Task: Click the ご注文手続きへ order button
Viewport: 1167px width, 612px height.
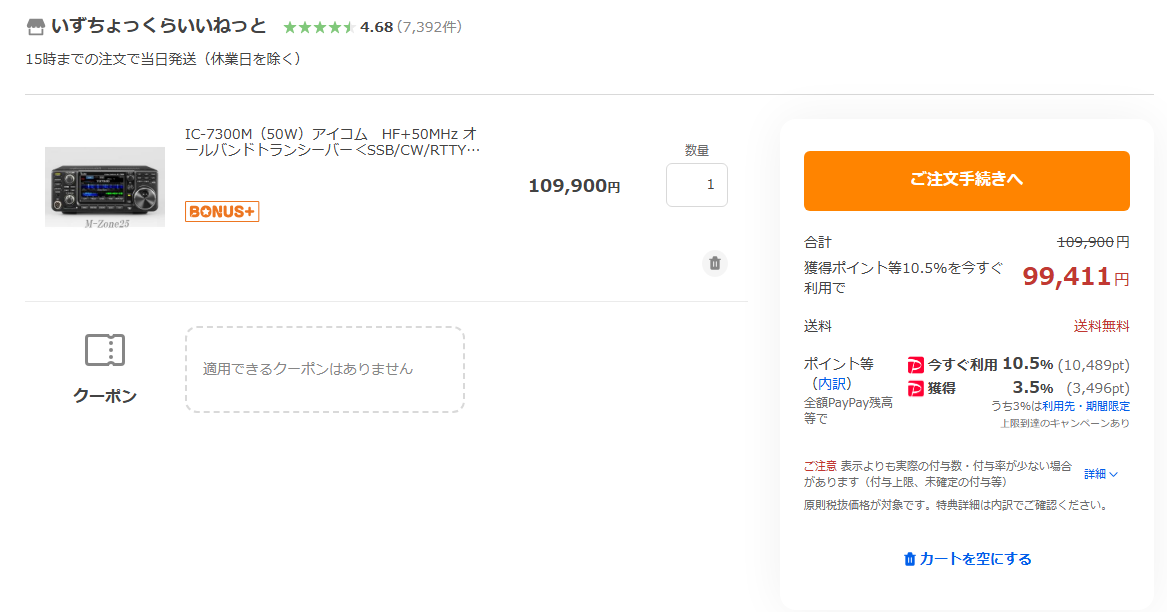Action: tap(967, 181)
